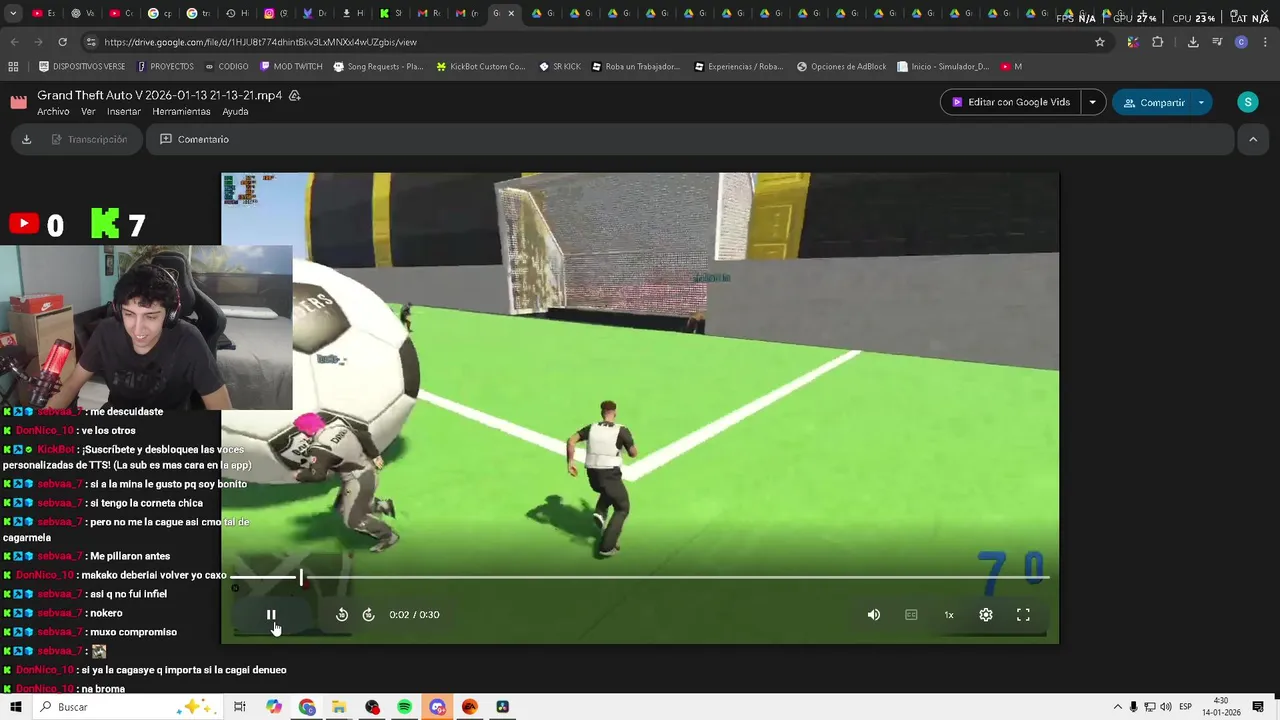Open the Herramientas menu
The image size is (1280, 720).
pos(181,112)
